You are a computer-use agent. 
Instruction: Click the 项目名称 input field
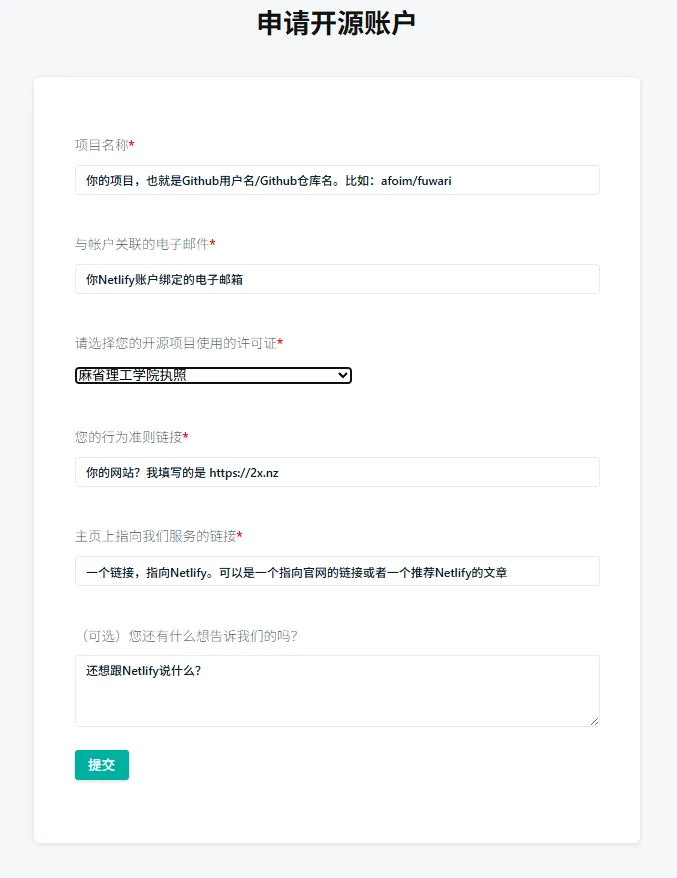pyautogui.click(x=337, y=180)
